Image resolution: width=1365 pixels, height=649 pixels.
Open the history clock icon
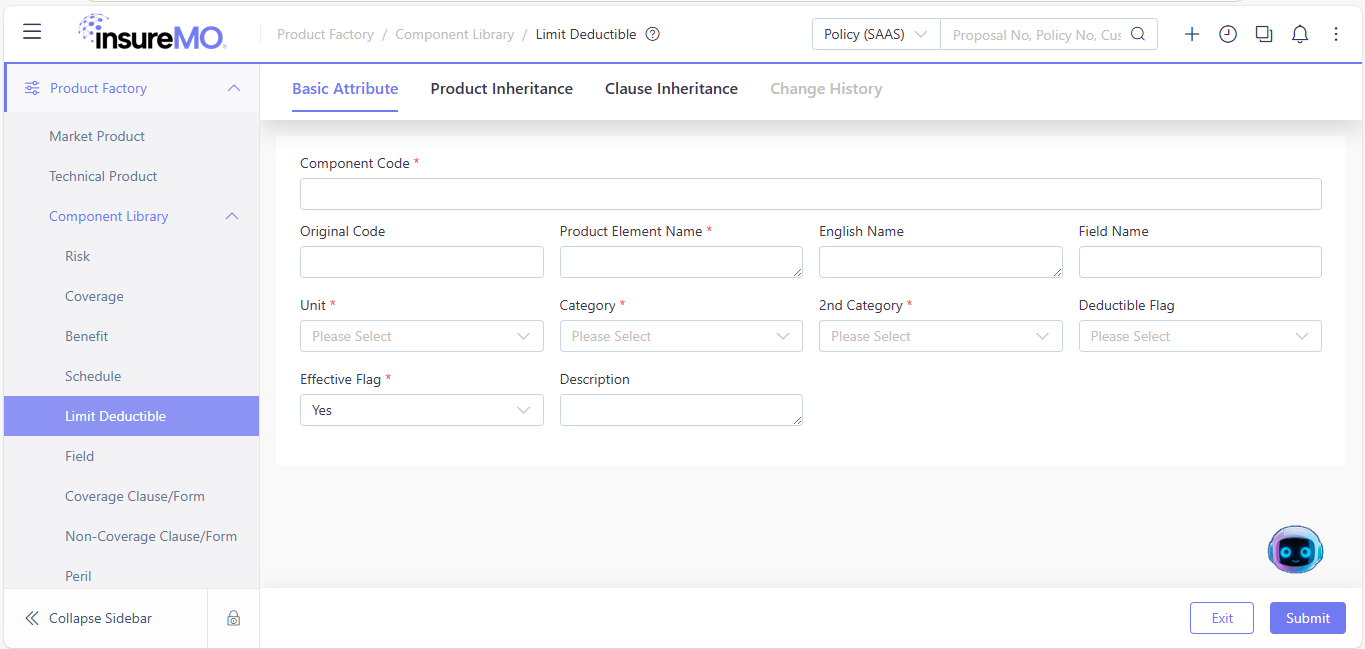(1228, 34)
